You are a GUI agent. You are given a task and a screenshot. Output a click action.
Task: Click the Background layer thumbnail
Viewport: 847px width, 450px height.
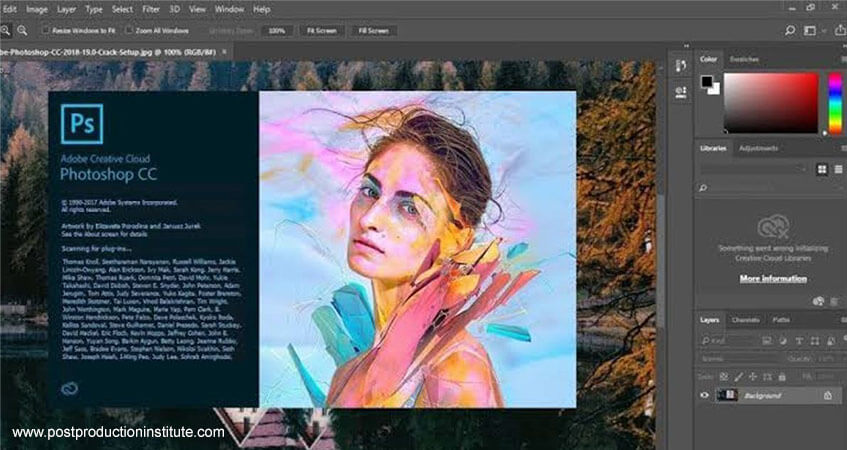coord(726,396)
